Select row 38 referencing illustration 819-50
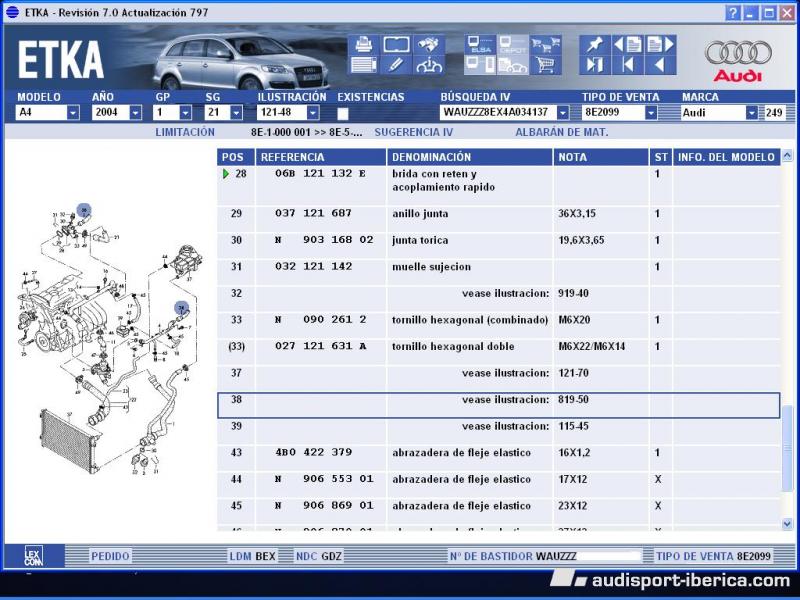 tap(498, 405)
